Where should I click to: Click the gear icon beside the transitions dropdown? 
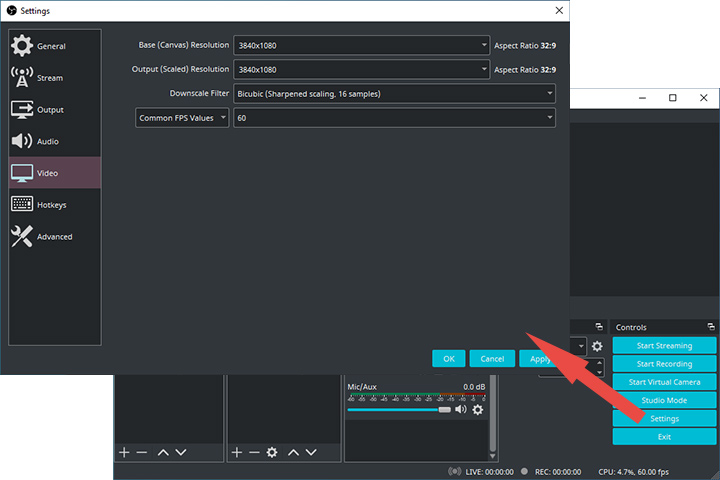click(x=597, y=346)
